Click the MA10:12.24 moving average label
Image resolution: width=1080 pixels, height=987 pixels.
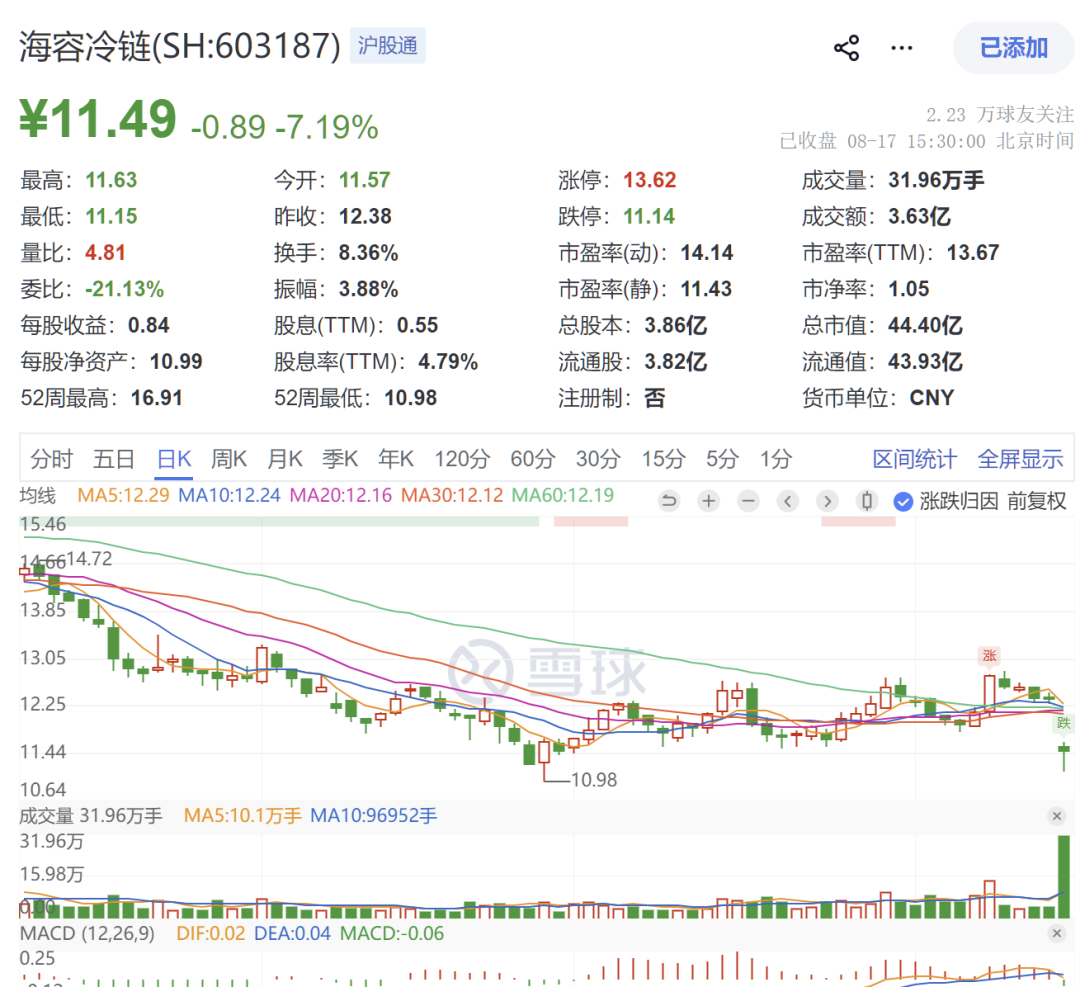[229, 495]
